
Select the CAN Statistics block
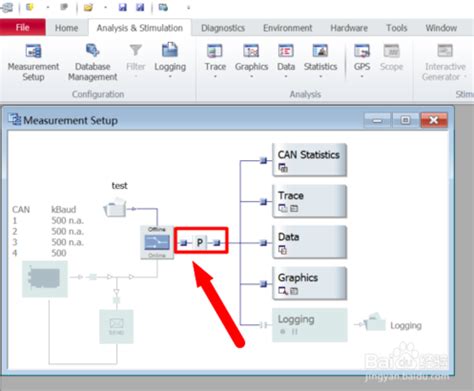tap(309, 160)
